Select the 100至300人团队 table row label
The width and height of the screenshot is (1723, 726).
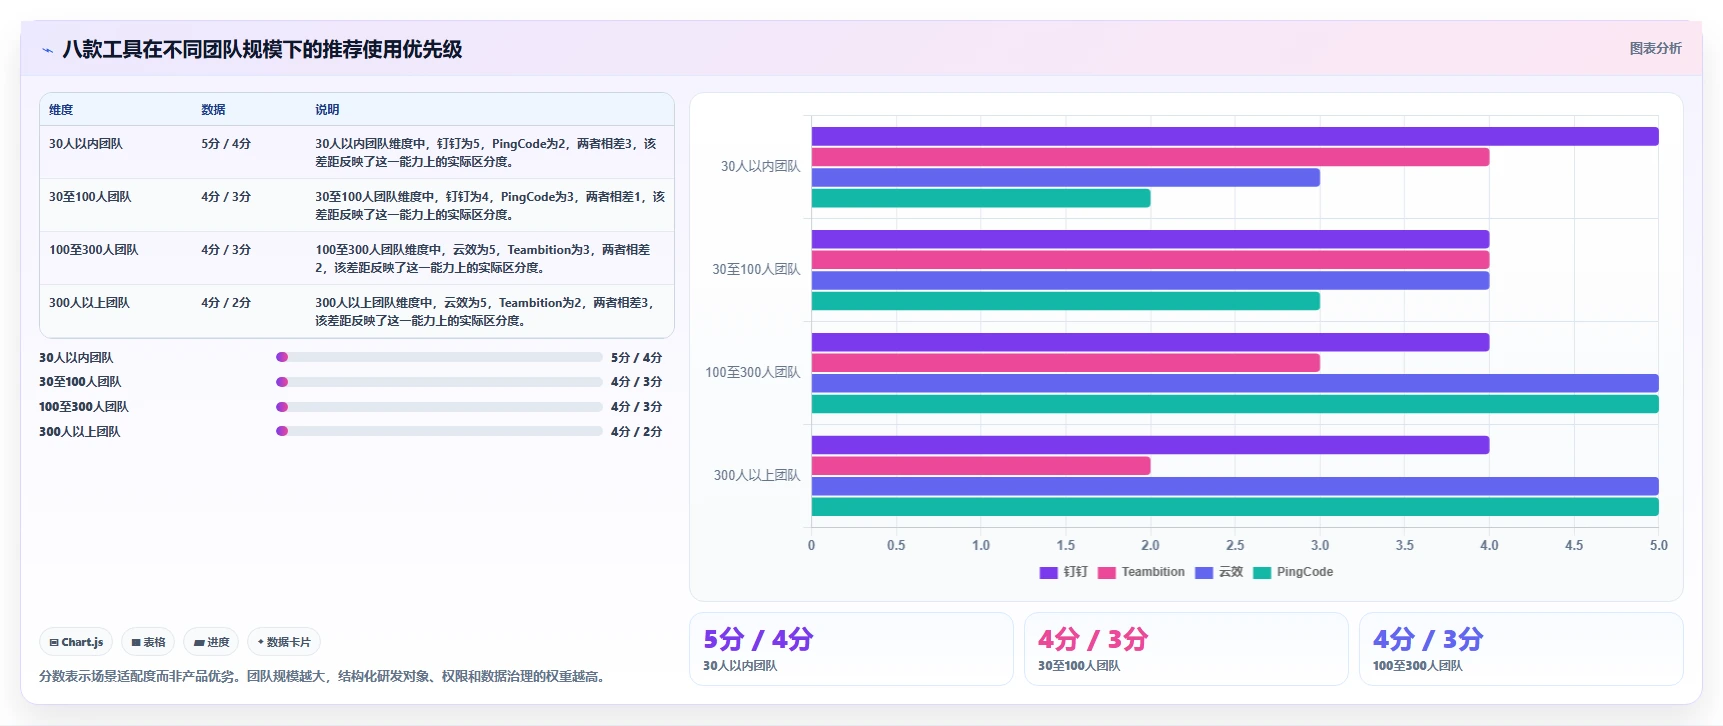pos(94,250)
